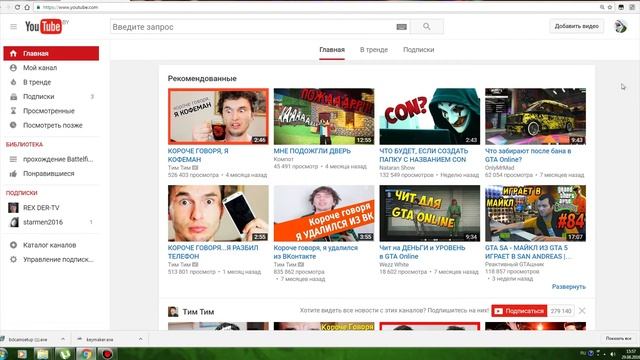
Task: Click the plus circle icon for Каталог каналов
Action: point(13,245)
